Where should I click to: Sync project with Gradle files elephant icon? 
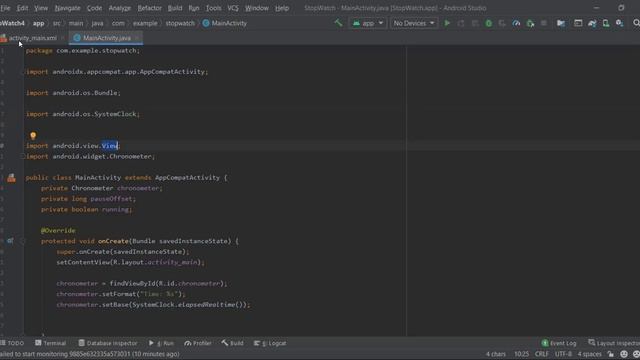[592, 23]
